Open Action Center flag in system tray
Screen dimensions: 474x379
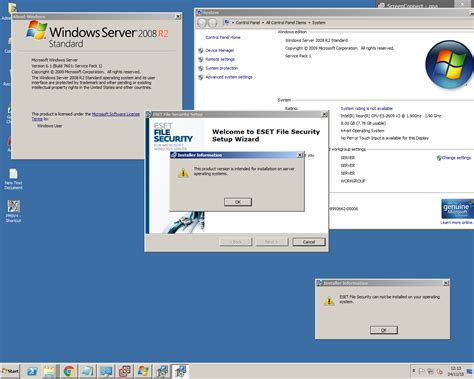tap(421, 371)
